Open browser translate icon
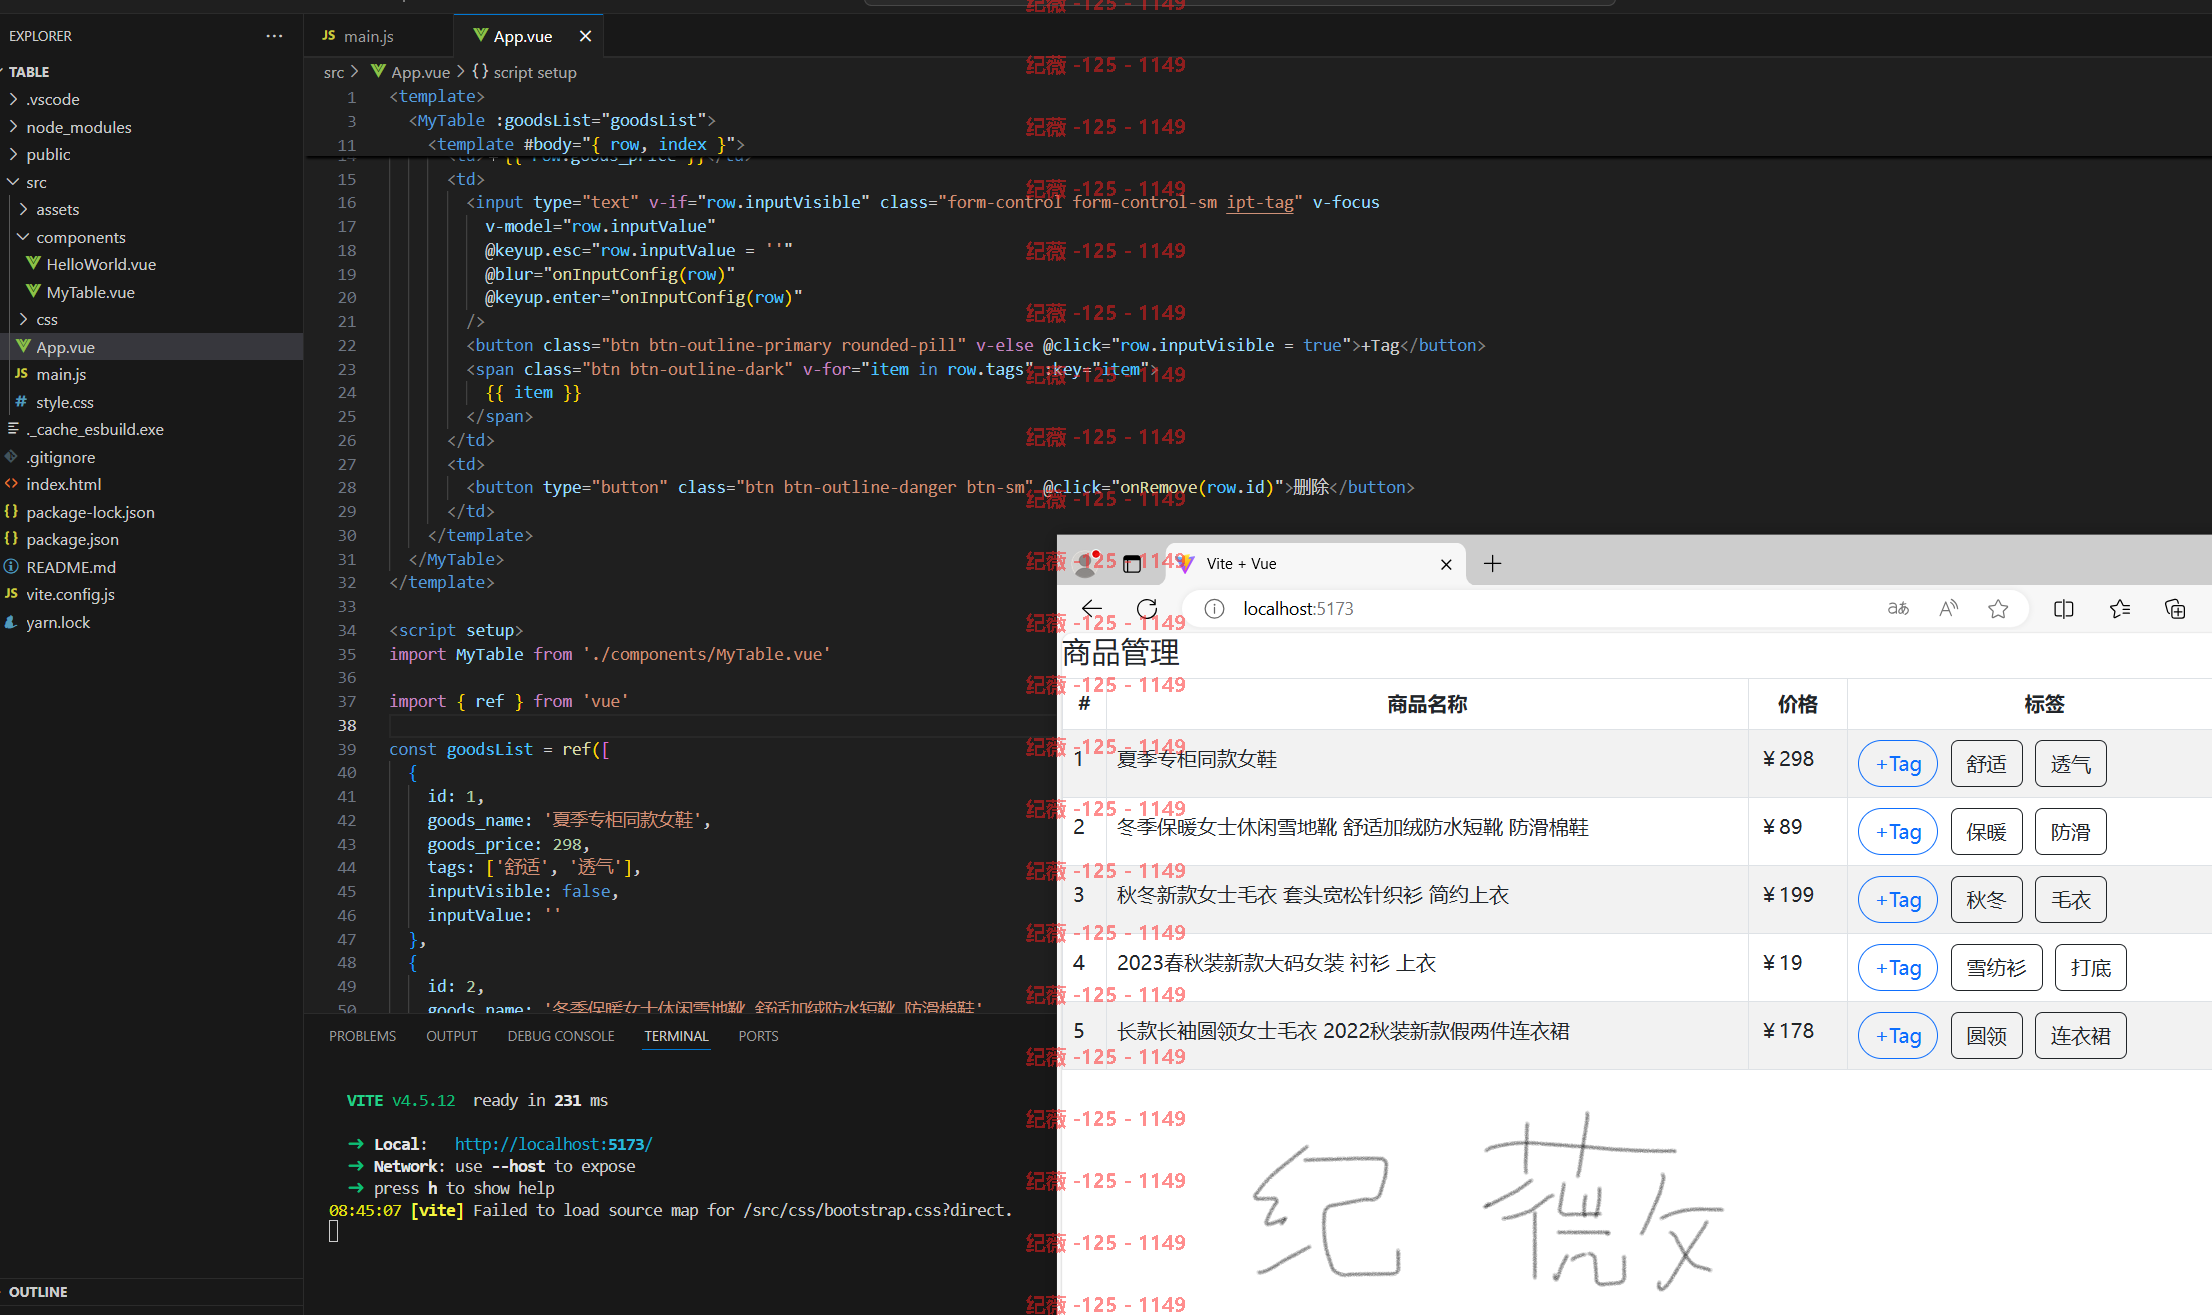Viewport: 2212px width, 1315px height. 1898,609
